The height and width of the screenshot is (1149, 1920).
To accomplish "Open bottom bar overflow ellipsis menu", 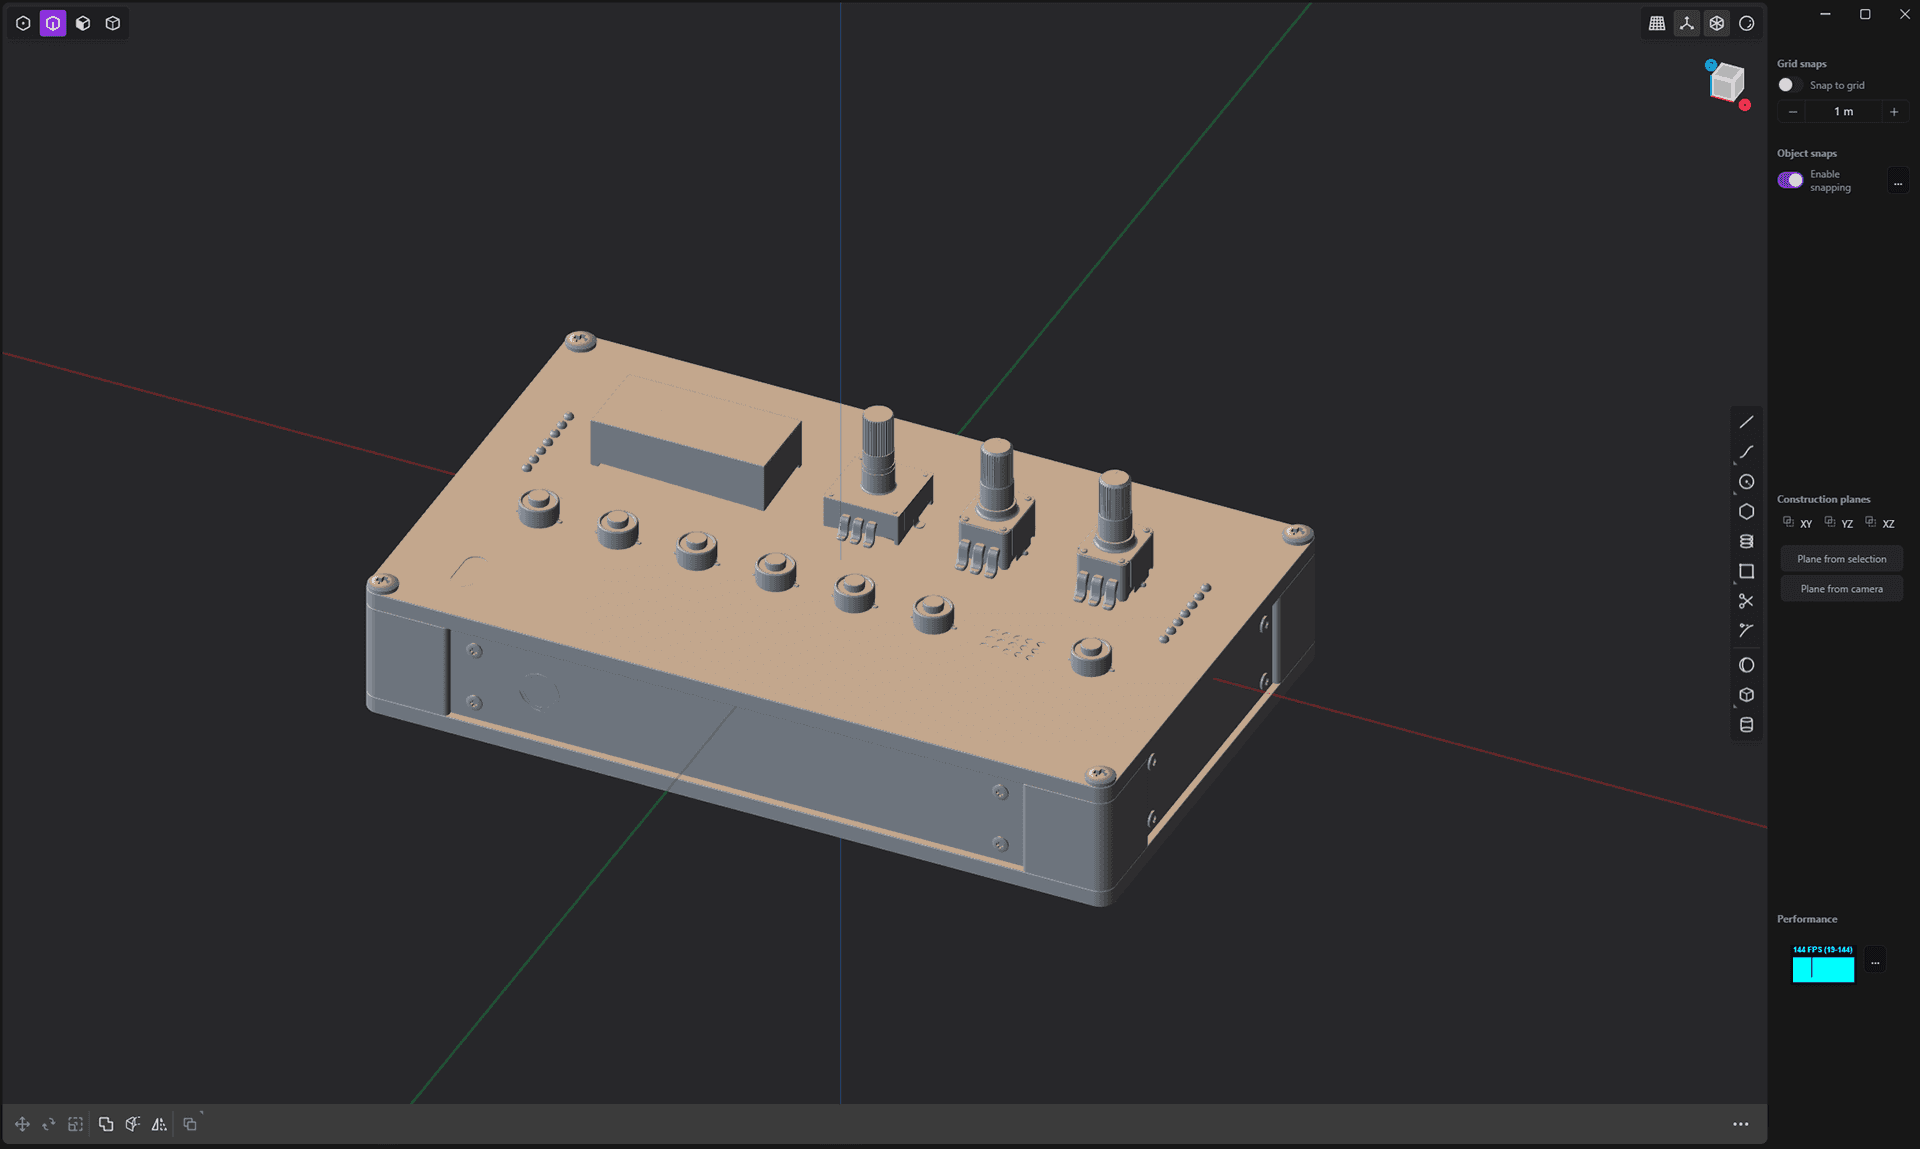I will click(x=1740, y=1124).
